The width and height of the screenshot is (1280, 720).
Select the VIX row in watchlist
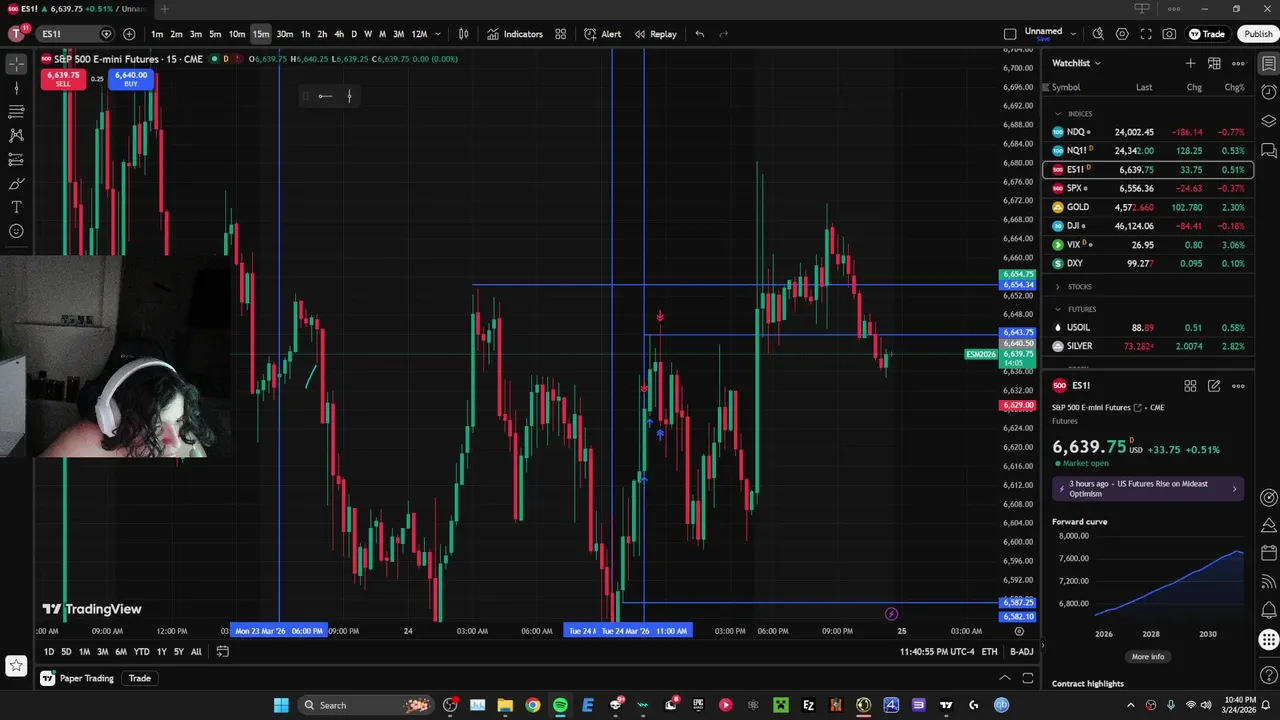pos(1147,245)
